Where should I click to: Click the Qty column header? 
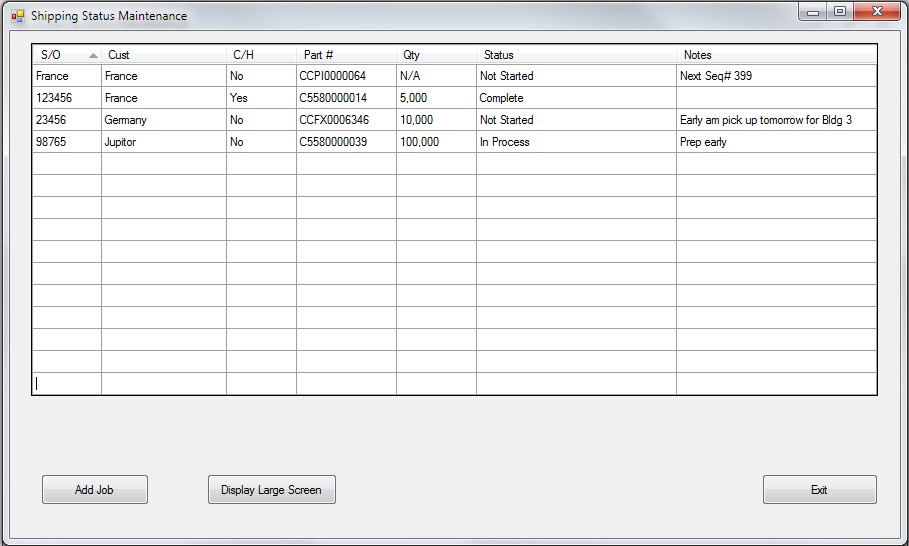pyautogui.click(x=437, y=54)
